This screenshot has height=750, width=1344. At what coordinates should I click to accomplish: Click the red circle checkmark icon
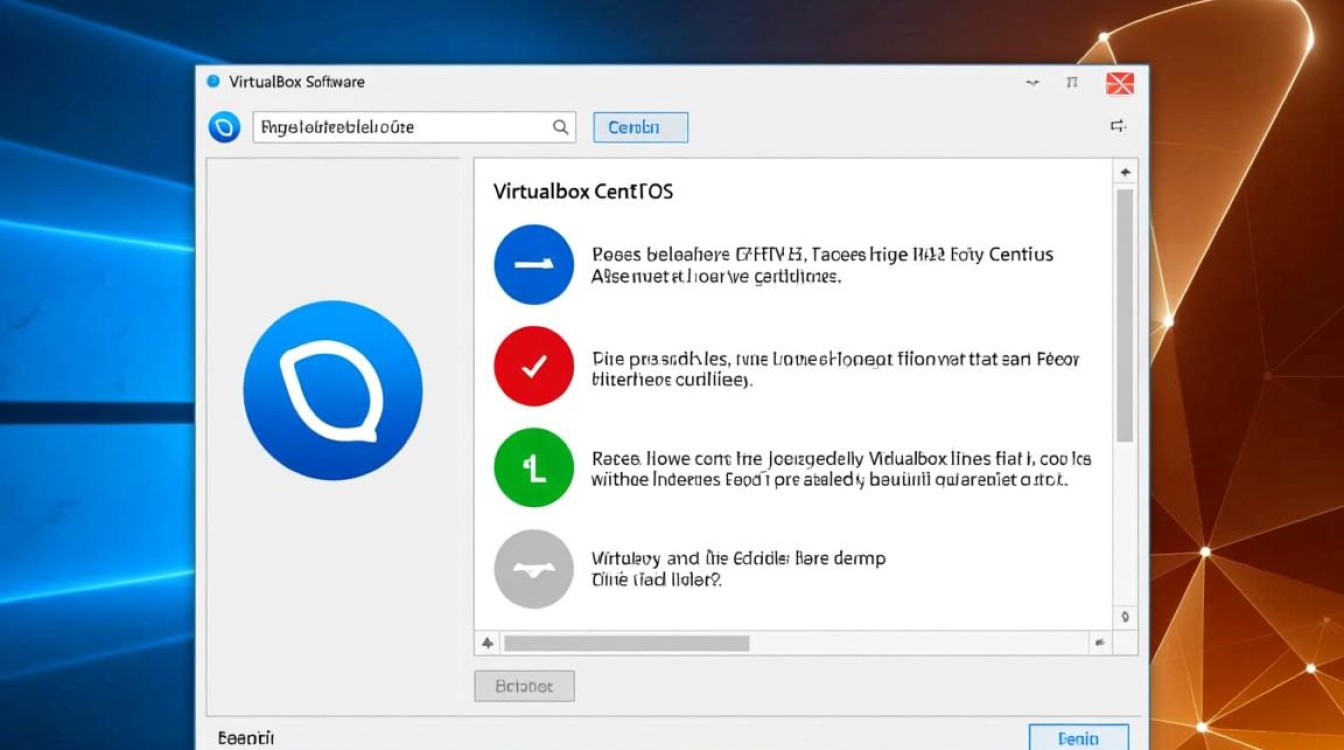click(x=534, y=366)
